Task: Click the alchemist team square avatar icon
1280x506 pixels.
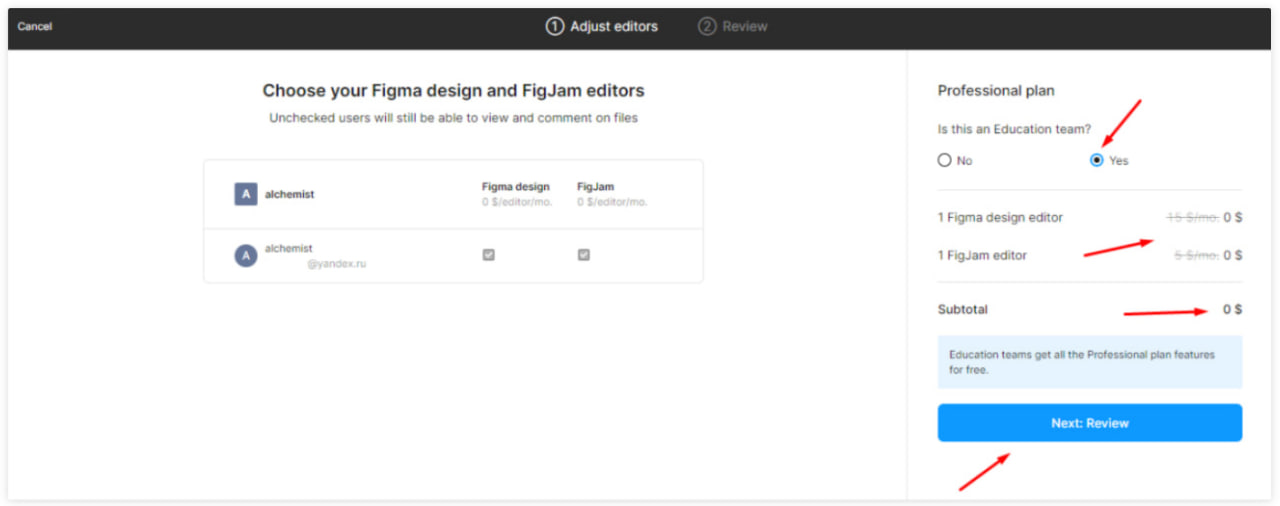Action: [x=245, y=194]
